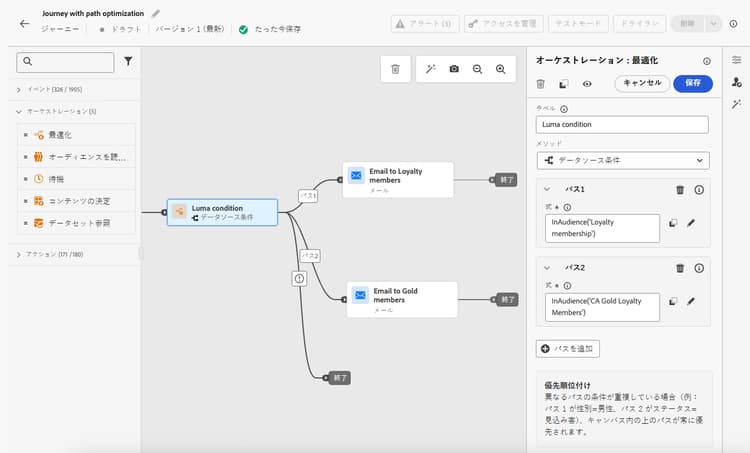Open the method dropdown データソース条件

[623, 160]
